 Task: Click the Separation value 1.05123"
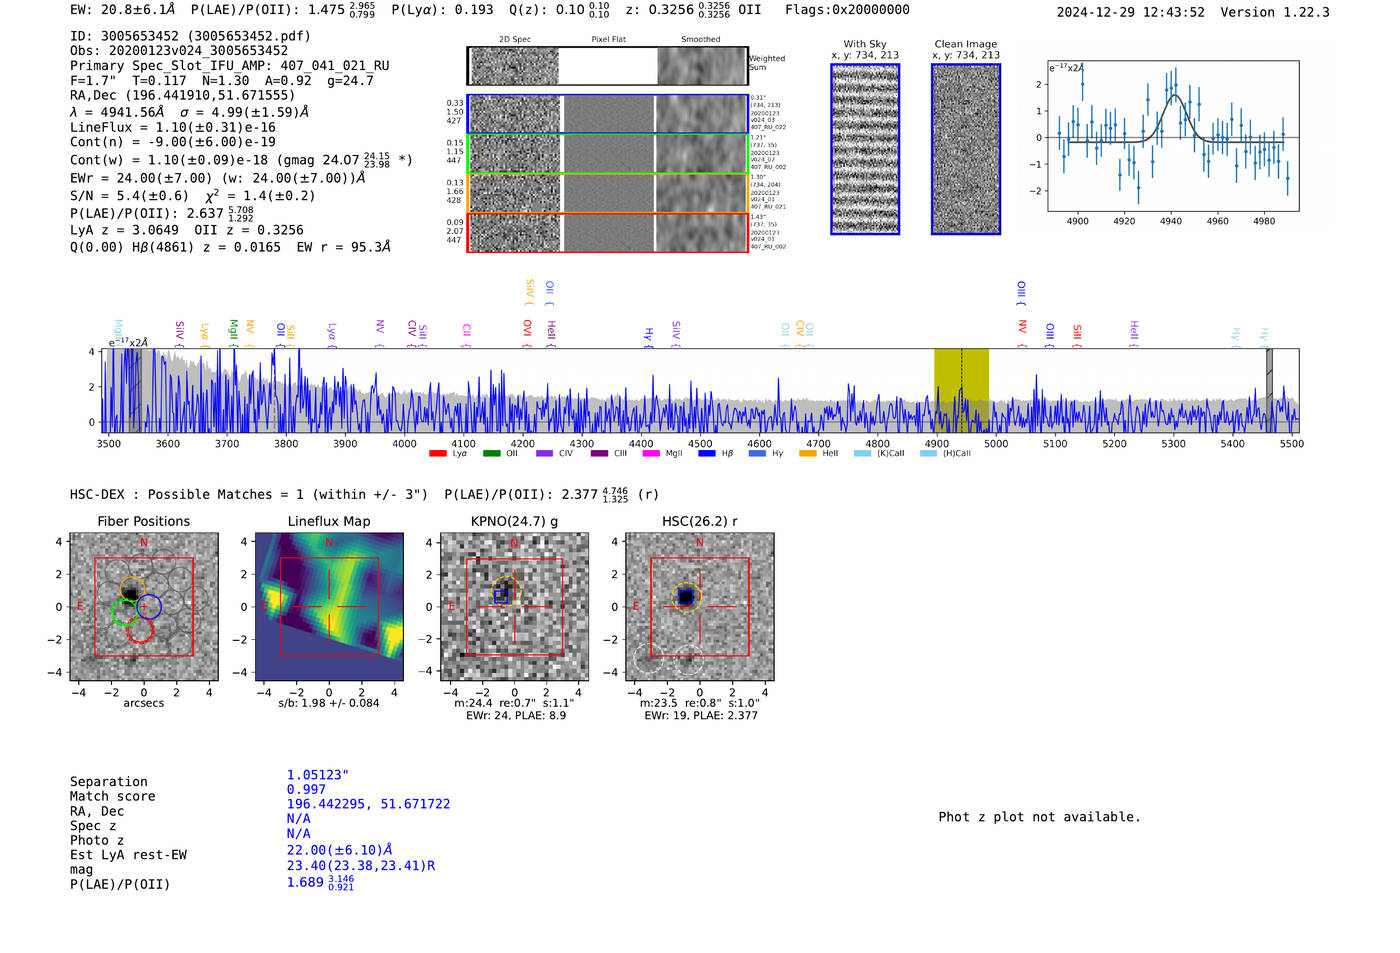[318, 775]
